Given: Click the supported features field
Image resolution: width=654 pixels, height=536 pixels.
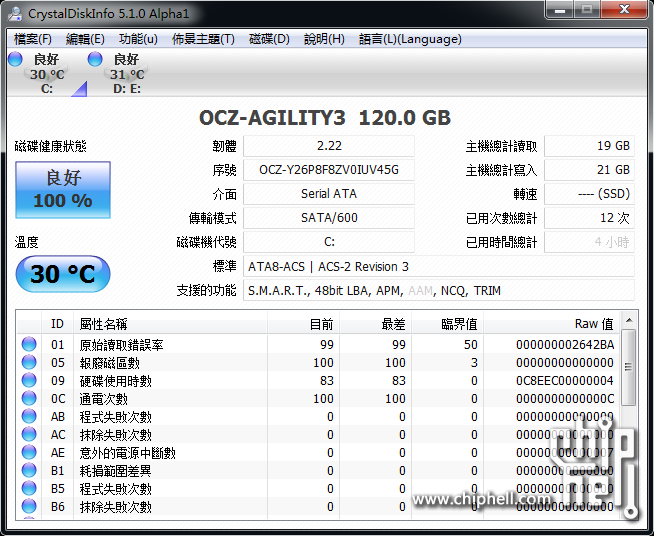Looking at the screenshot, I should coord(439,290).
